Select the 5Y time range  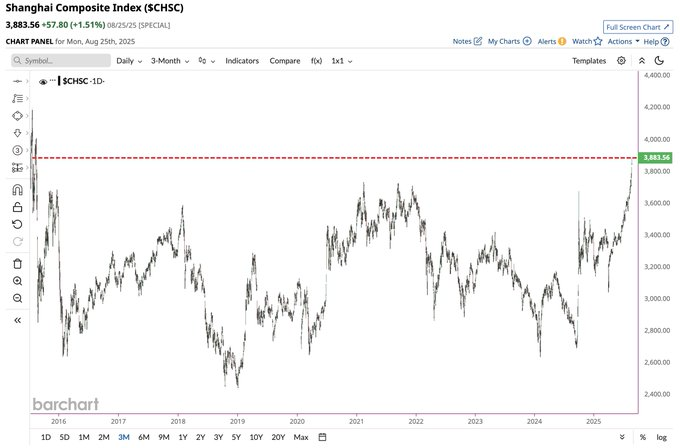(236, 437)
